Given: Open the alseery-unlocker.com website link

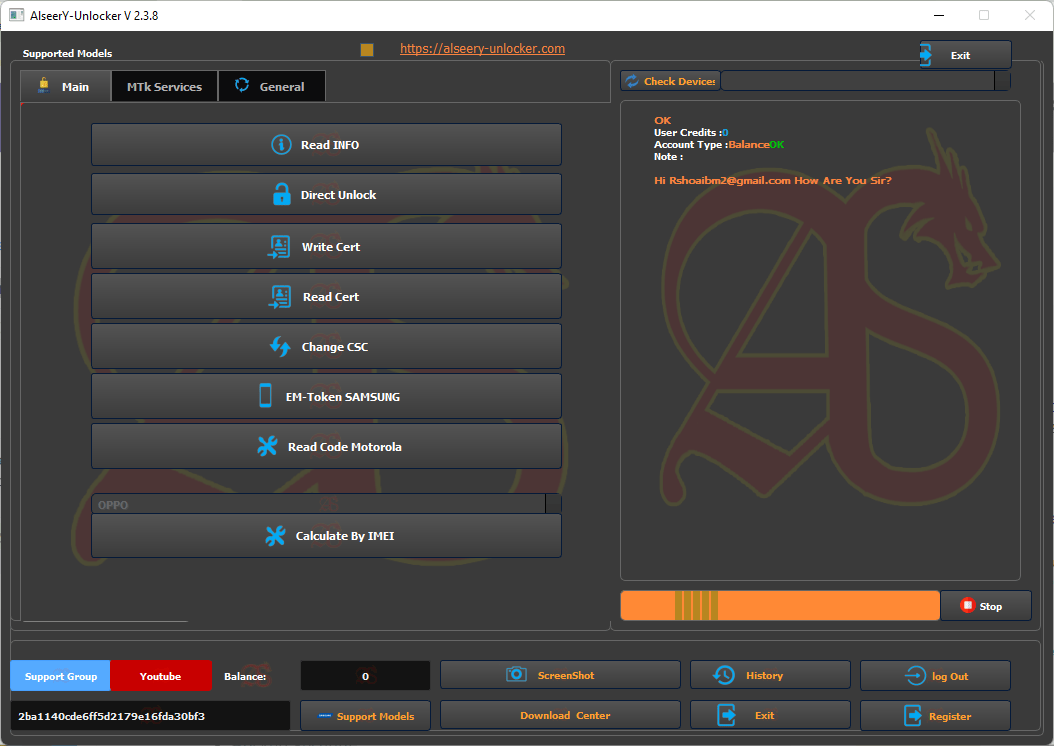Looking at the screenshot, I should [x=482, y=49].
